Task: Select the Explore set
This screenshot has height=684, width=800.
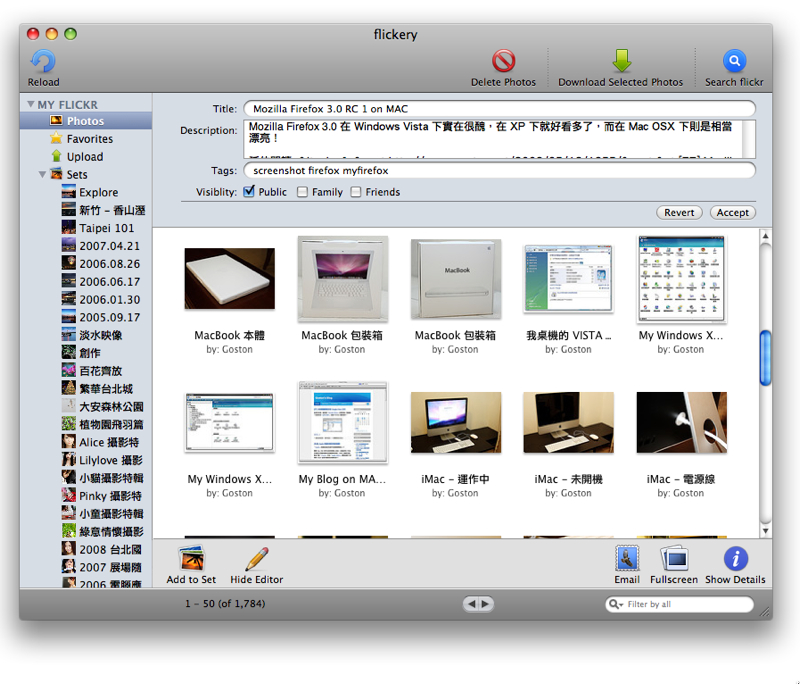Action: pyautogui.click(x=86, y=192)
